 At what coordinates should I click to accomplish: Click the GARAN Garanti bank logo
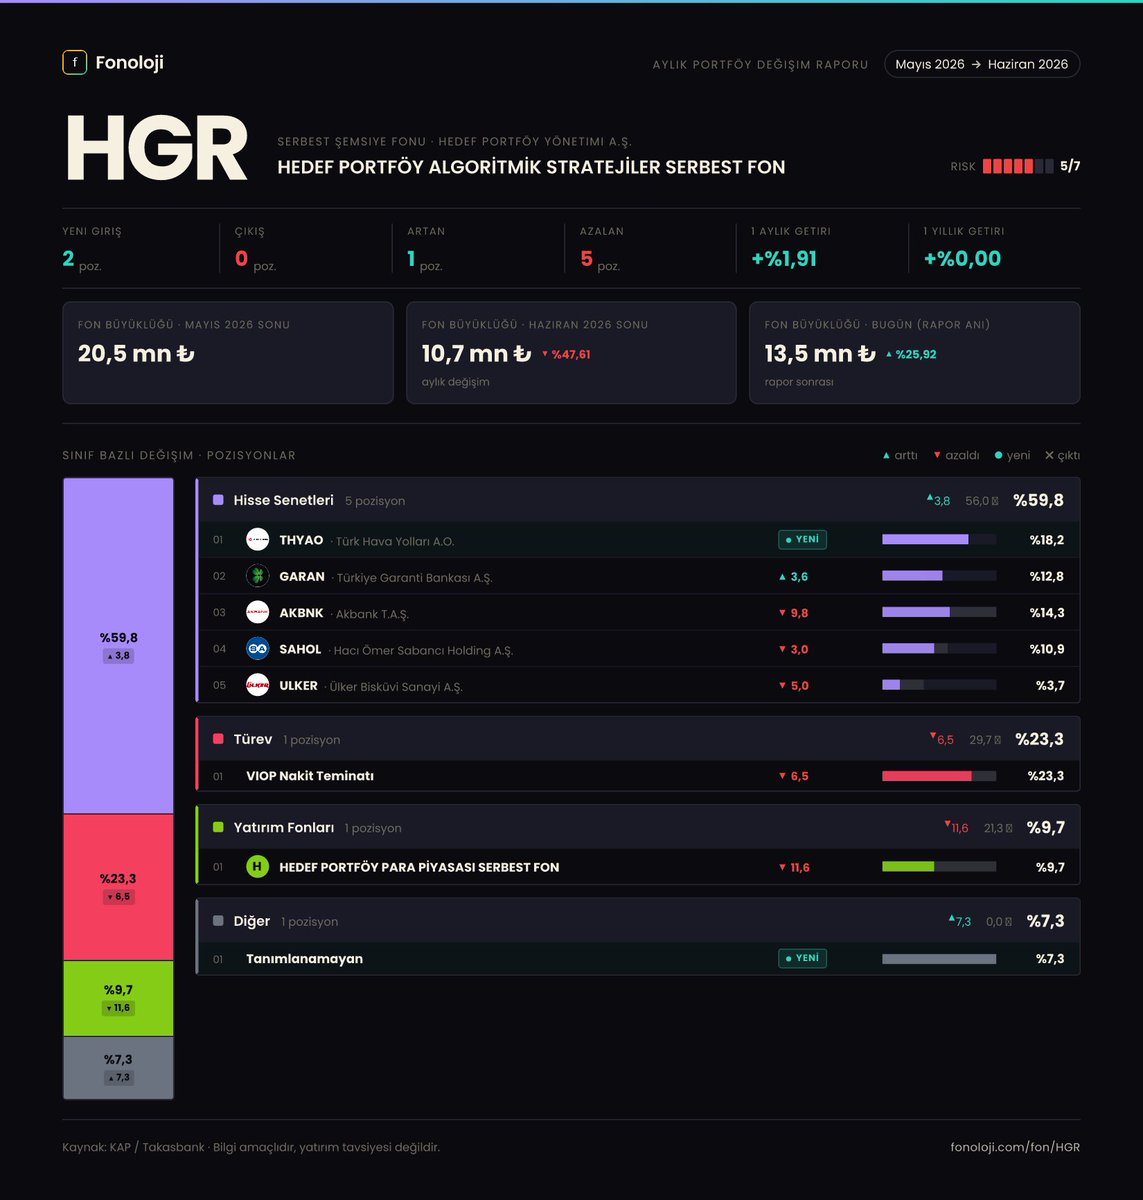258,576
